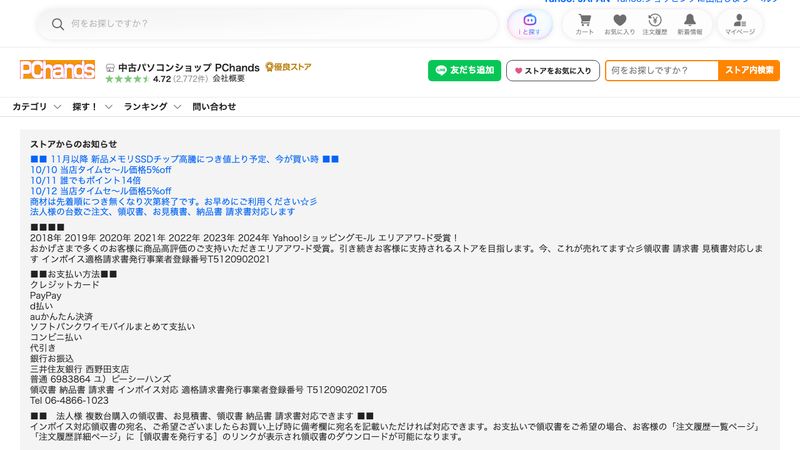The height and width of the screenshot is (450, 800).
Task: Click the magnifier icon in the main search bar
Action: point(58,24)
